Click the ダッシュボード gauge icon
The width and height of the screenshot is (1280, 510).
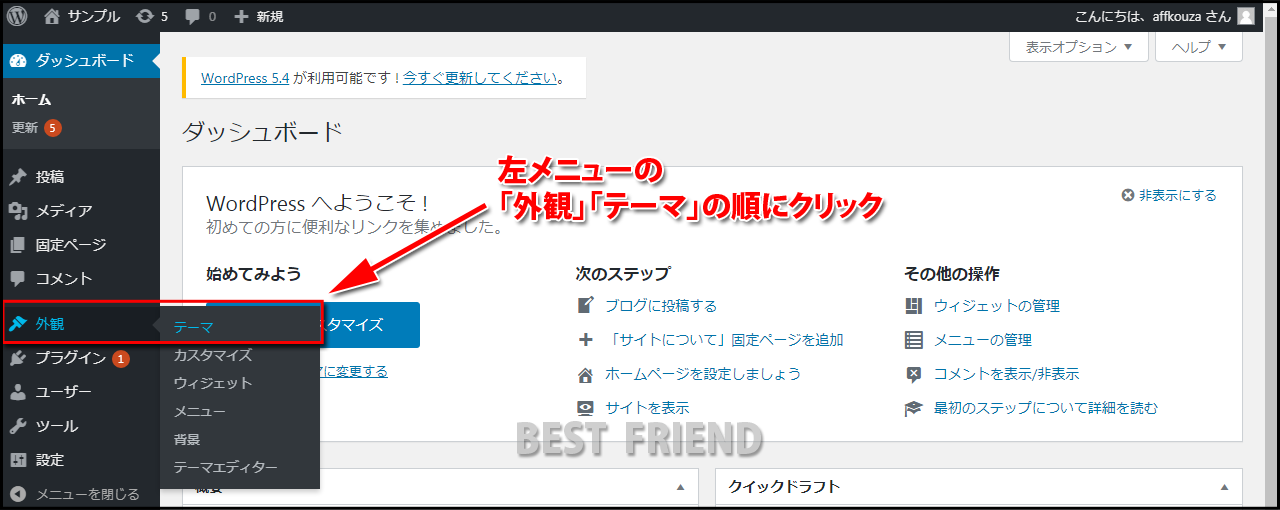18,60
